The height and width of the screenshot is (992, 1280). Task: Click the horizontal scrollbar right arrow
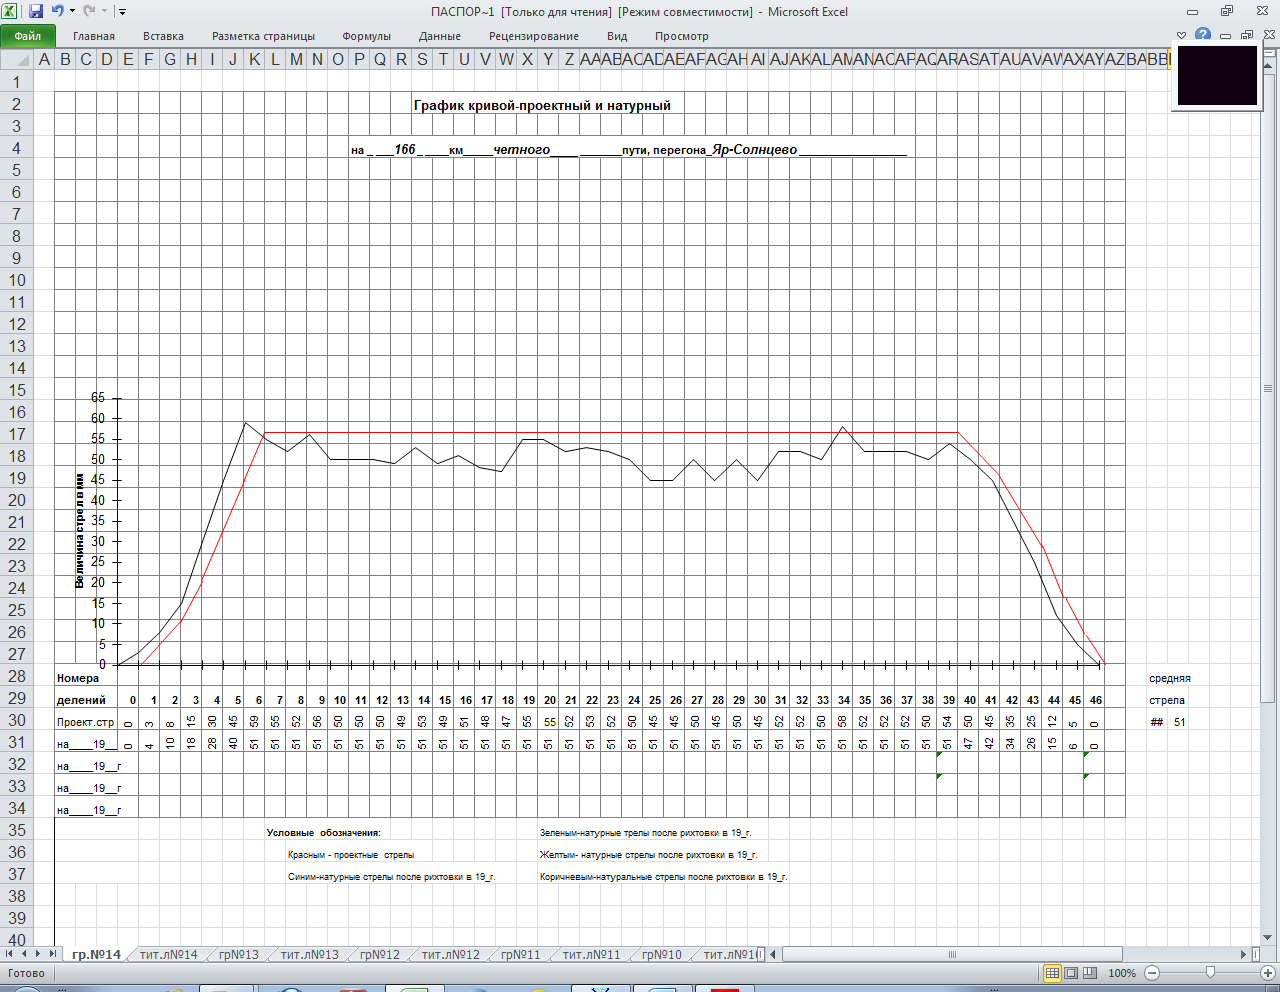(x=1243, y=954)
